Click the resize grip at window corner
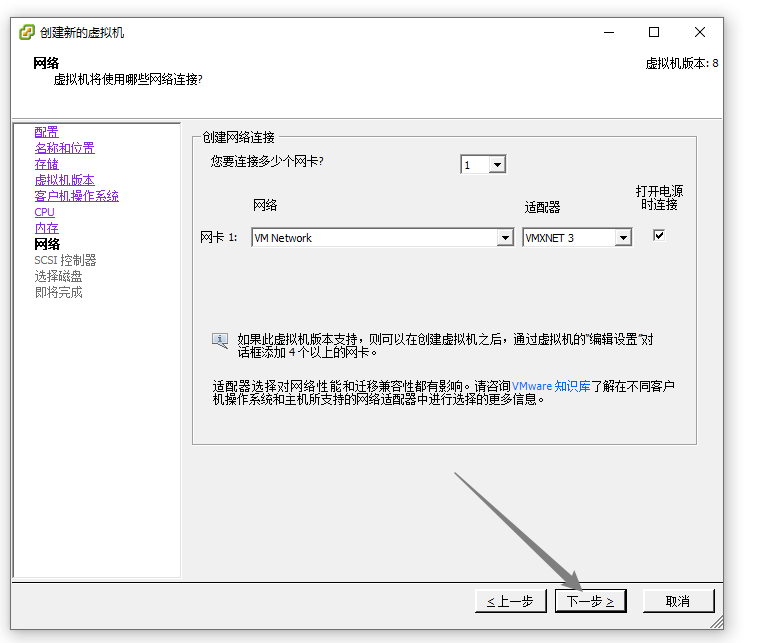This screenshot has height=643, width=779. coord(717,623)
